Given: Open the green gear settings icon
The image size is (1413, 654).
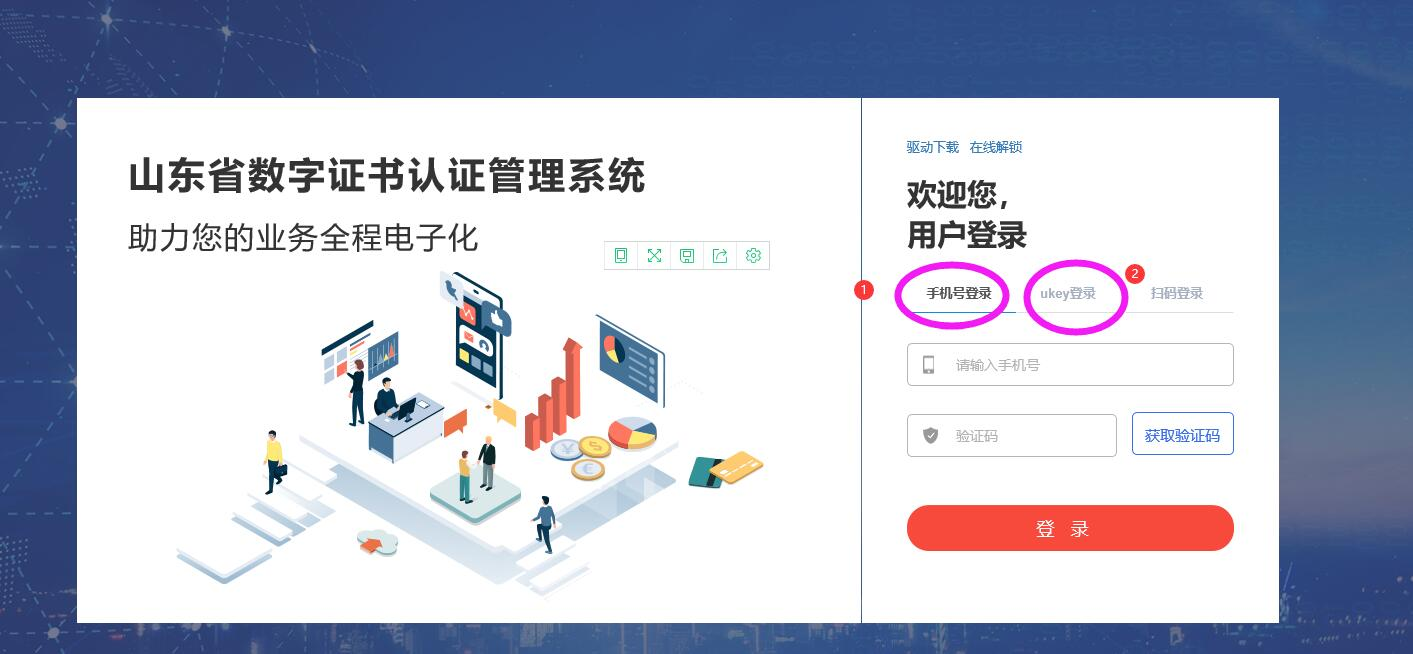Looking at the screenshot, I should click(x=753, y=256).
